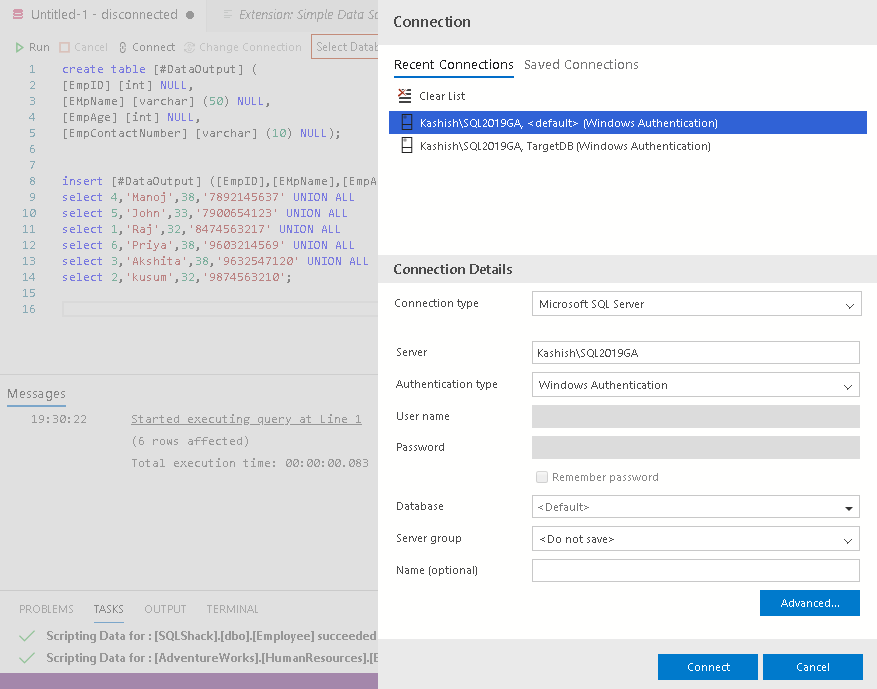Viewport: 877px width, 689px height.
Task: Click the Change Connection icon
Action: [190, 47]
